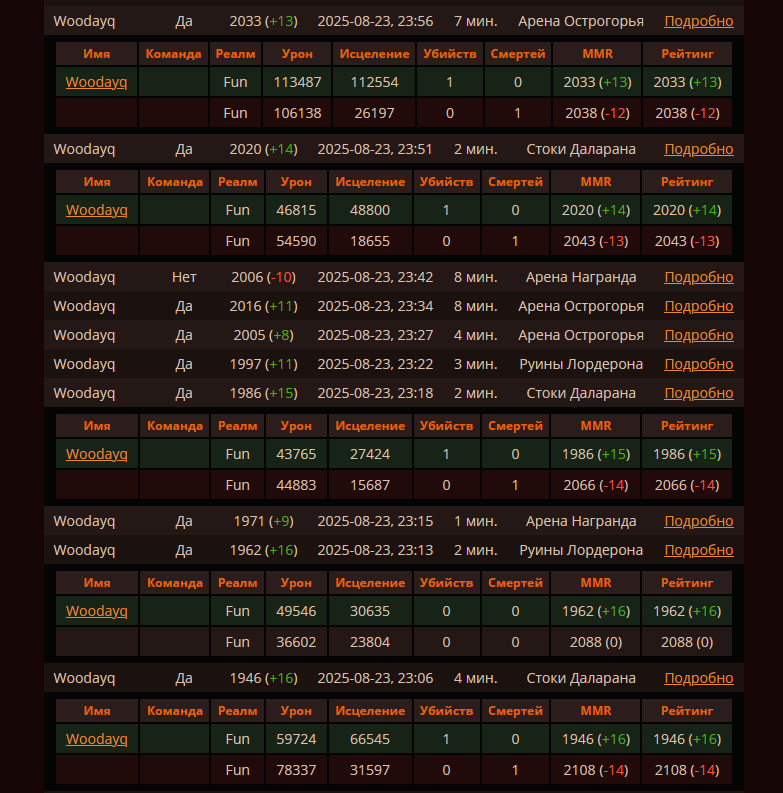Click Арена Острогорья in 23:34 row
783x793 pixels.
click(581, 306)
